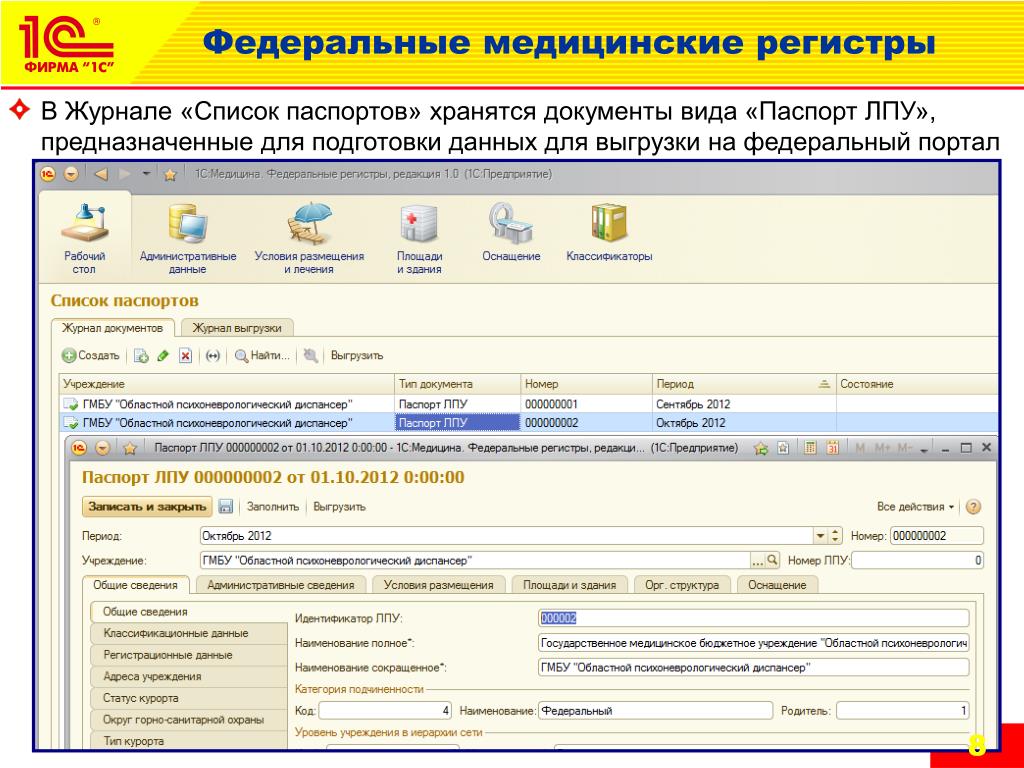The width and height of the screenshot is (1024, 768).
Task: Click 1C logo icon in Паспорт ЛПУ window
Action: [79, 448]
